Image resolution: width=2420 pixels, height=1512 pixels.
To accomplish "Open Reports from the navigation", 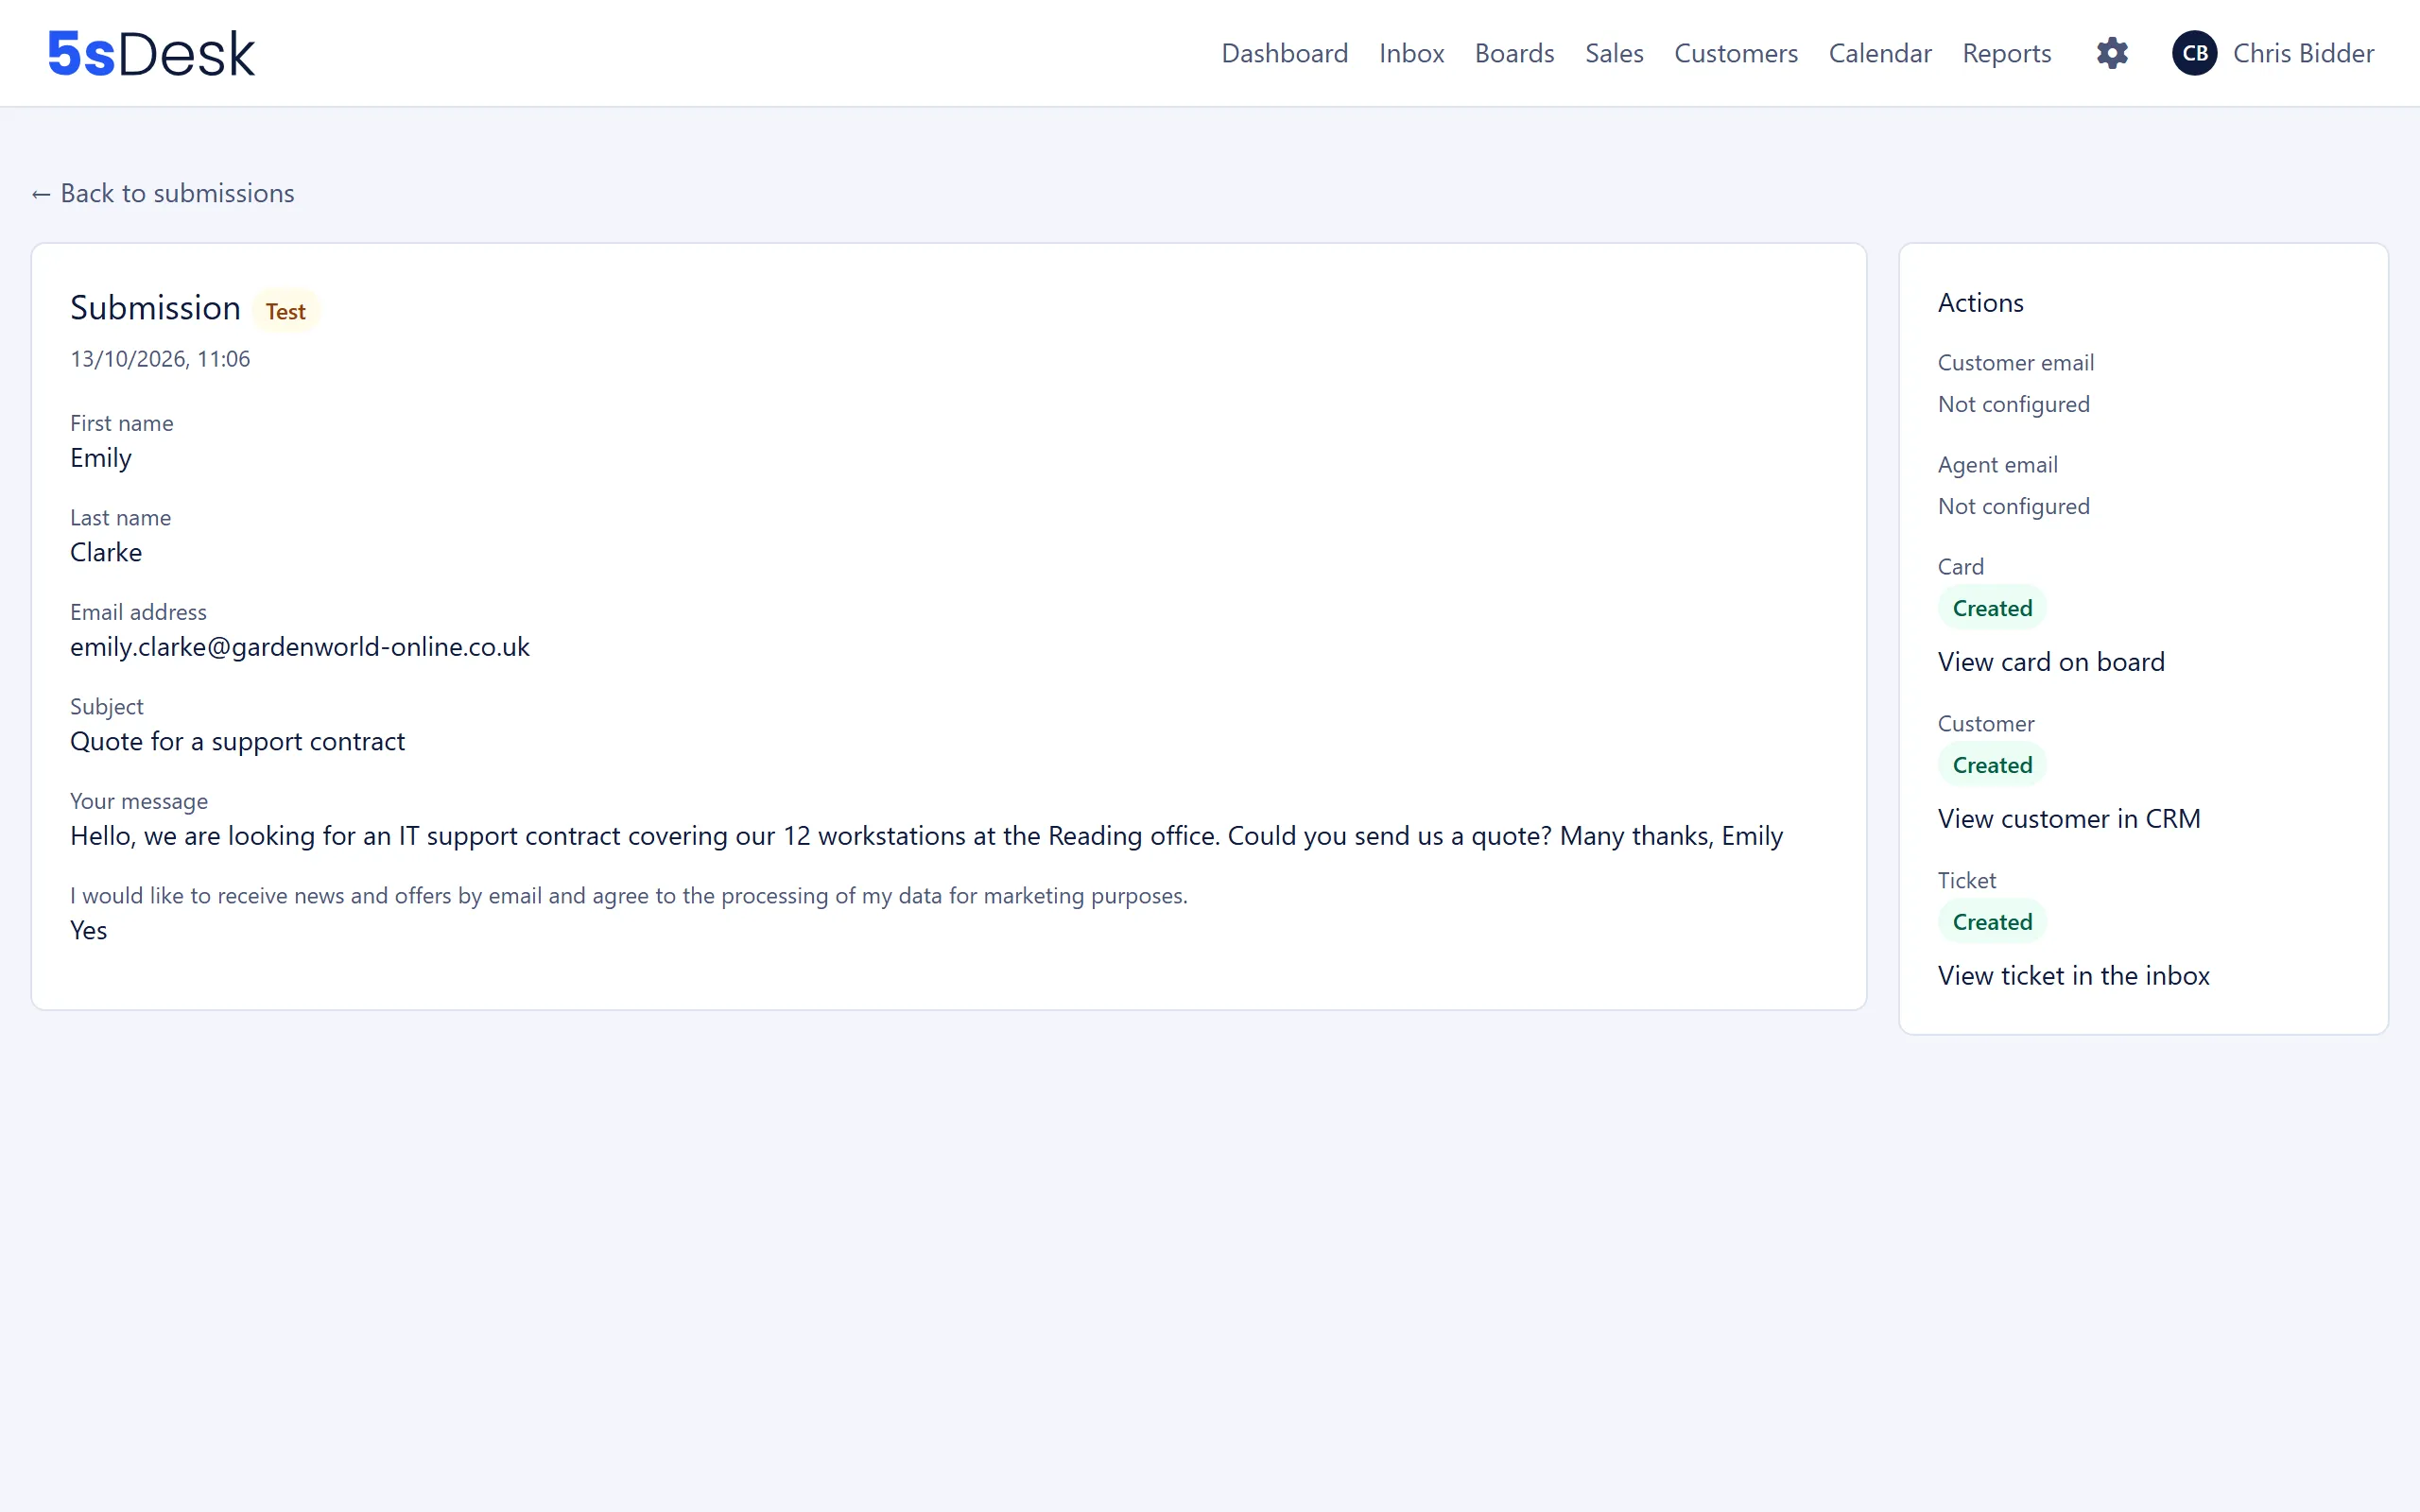I will 2006,53.
